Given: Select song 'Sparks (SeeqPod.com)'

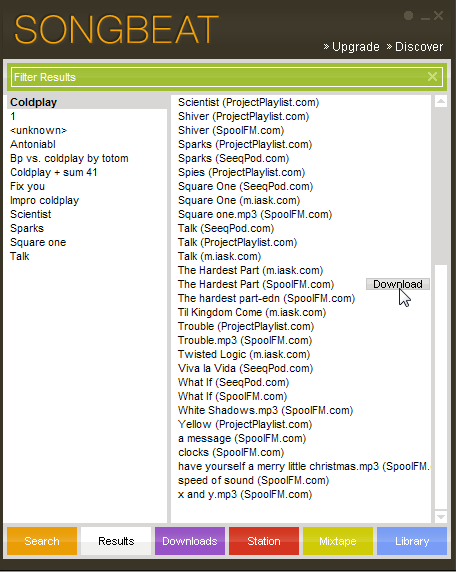Looking at the screenshot, I should click(x=233, y=158).
